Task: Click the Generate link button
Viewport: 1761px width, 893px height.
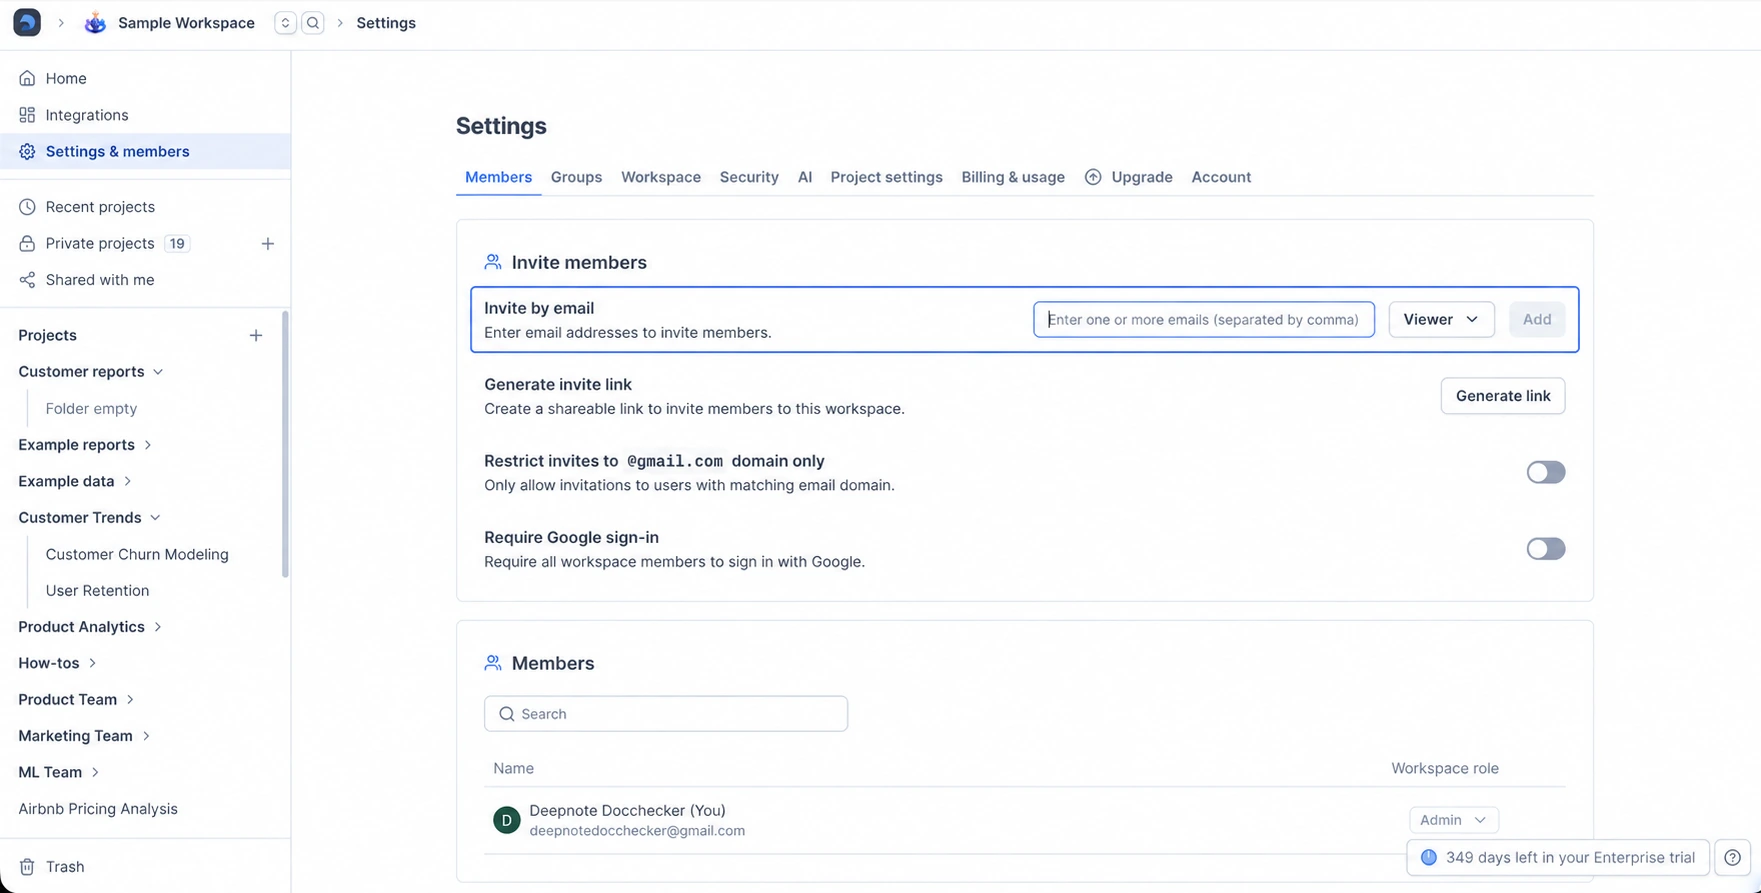Action: click(1503, 396)
